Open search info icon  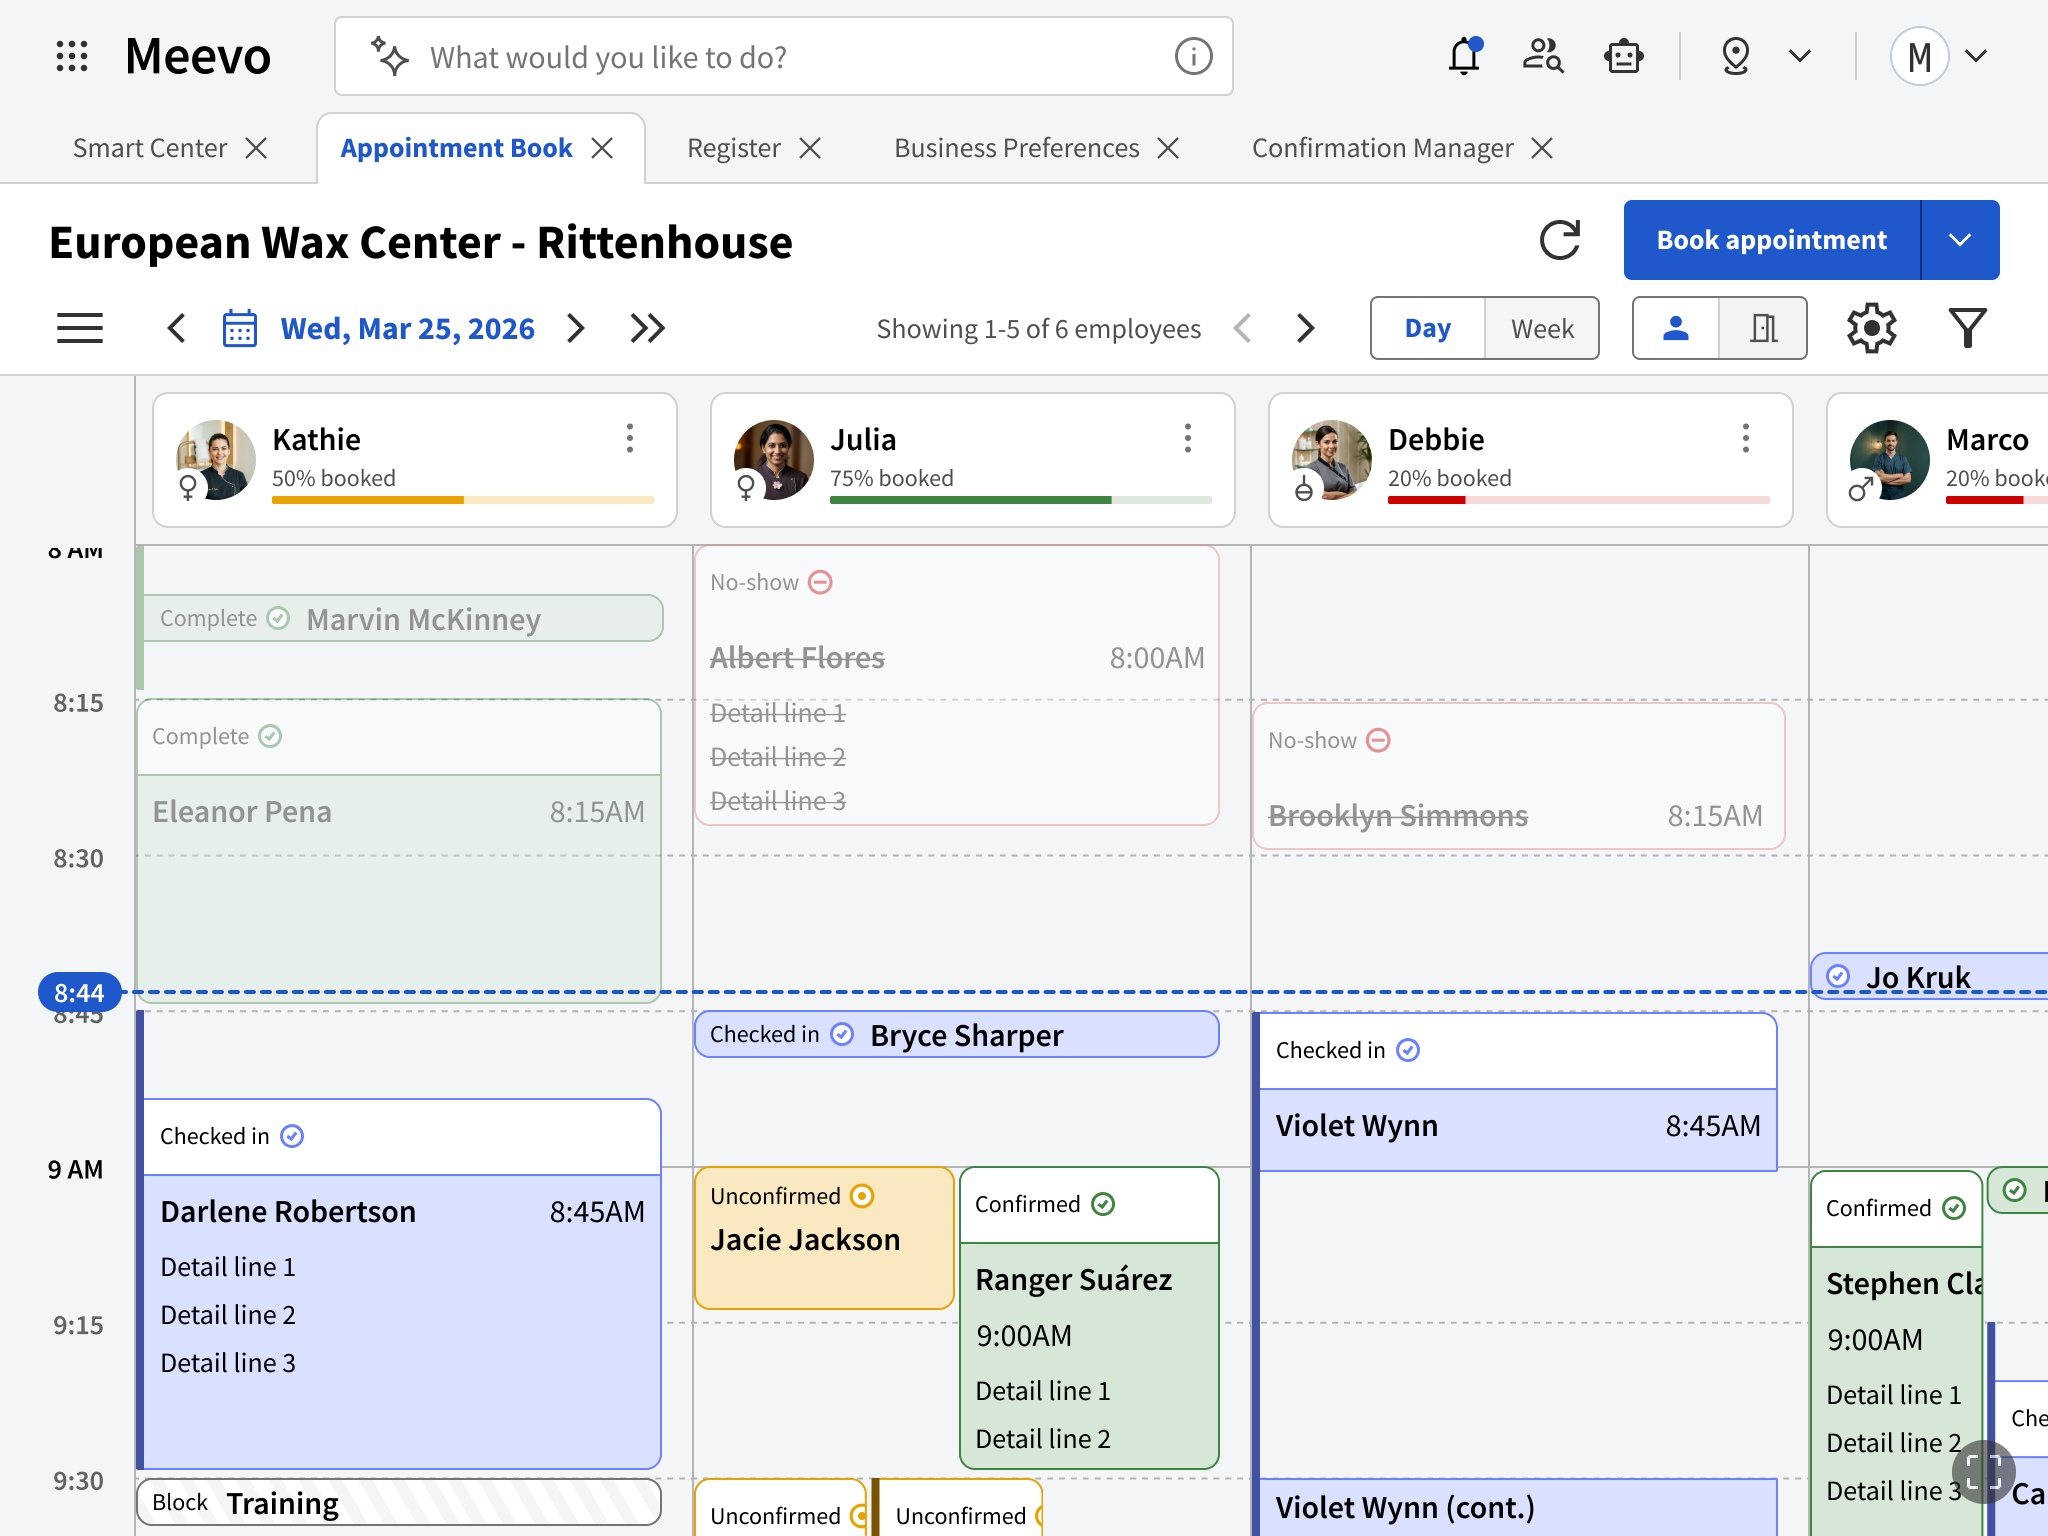[1193, 56]
